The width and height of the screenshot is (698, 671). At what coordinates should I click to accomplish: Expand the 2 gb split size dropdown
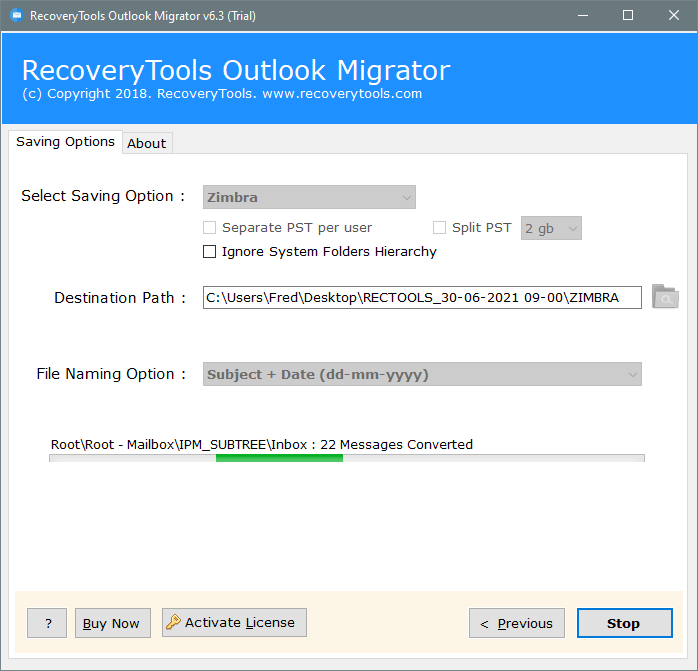(551, 228)
